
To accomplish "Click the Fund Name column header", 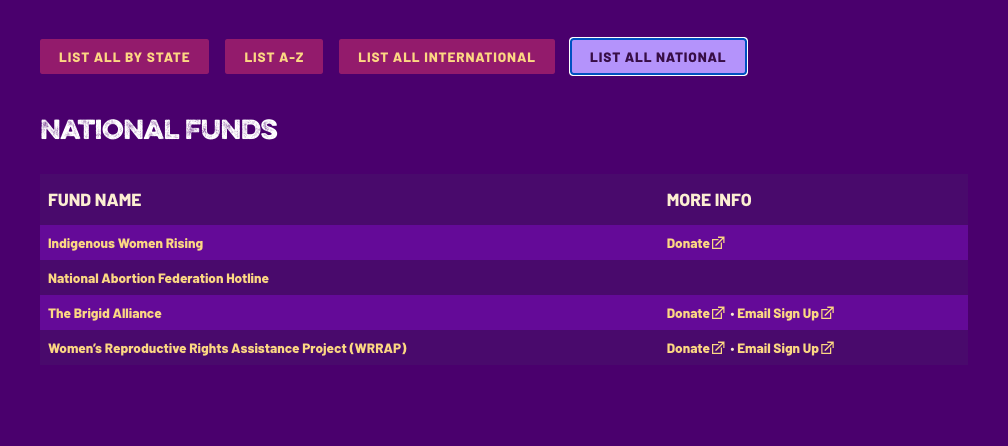I will (x=94, y=200).
